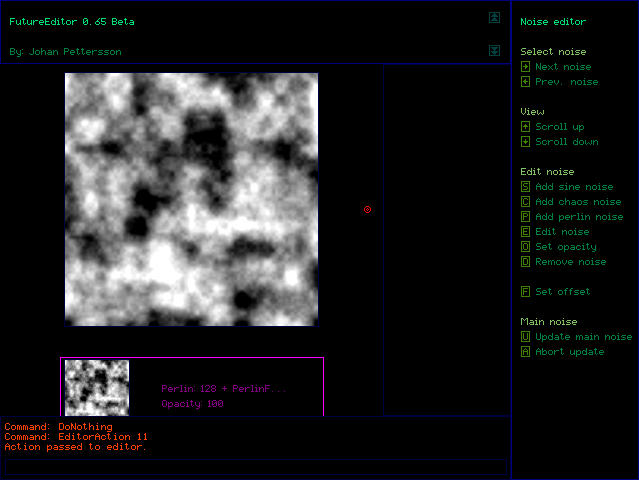Select 'Update main noise' menu entry
Image resolution: width=639 pixels, height=480 pixels.
583,337
